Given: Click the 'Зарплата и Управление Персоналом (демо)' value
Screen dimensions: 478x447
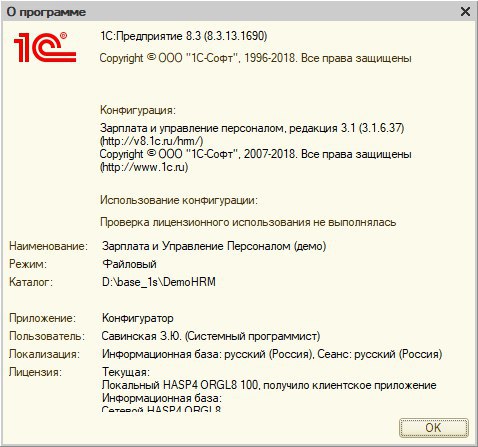Looking at the screenshot, I should click(214, 246).
